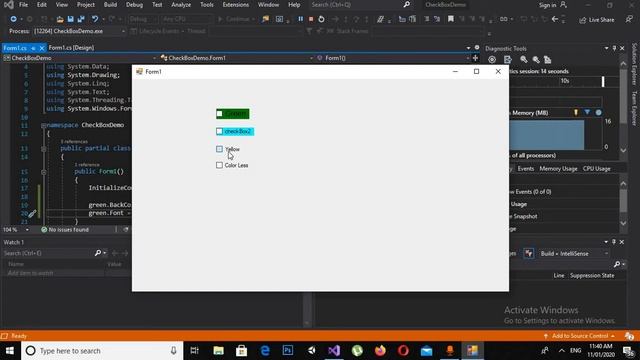Switch to Memory Usage tab
This screenshot has height=360, width=640.
[558, 169]
